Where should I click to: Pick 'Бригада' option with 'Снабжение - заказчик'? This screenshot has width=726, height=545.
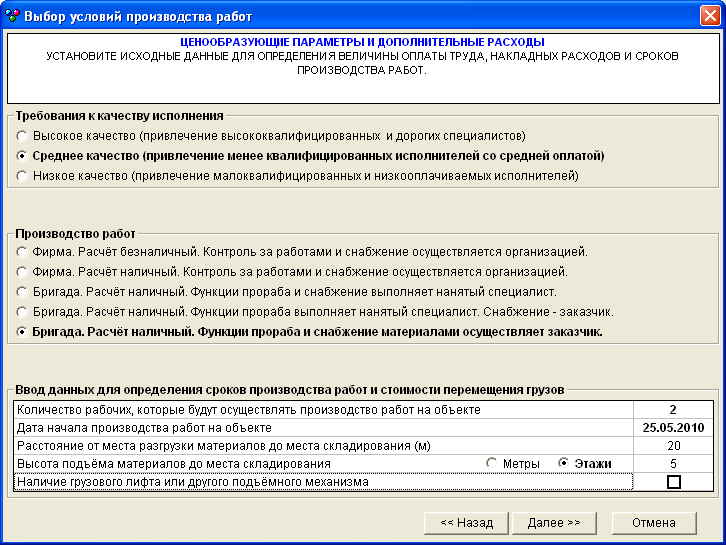pyautogui.click(x=23, y=312)
